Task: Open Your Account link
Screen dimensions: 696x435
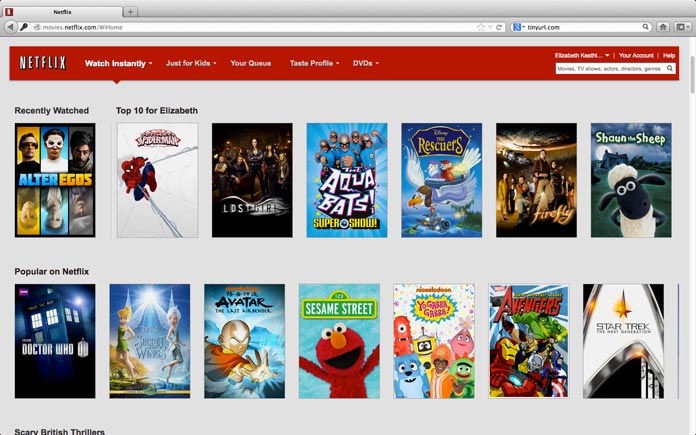Action: point(636,55)
